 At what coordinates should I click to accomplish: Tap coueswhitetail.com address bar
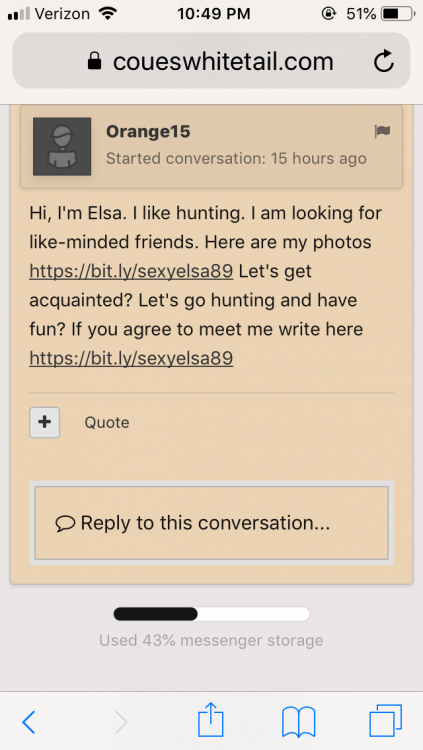pyautogui.click(x=211, y=61)
